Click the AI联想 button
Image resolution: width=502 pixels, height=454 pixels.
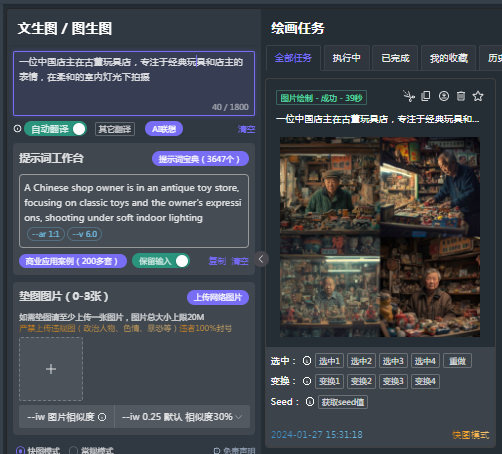coord(164,129)
